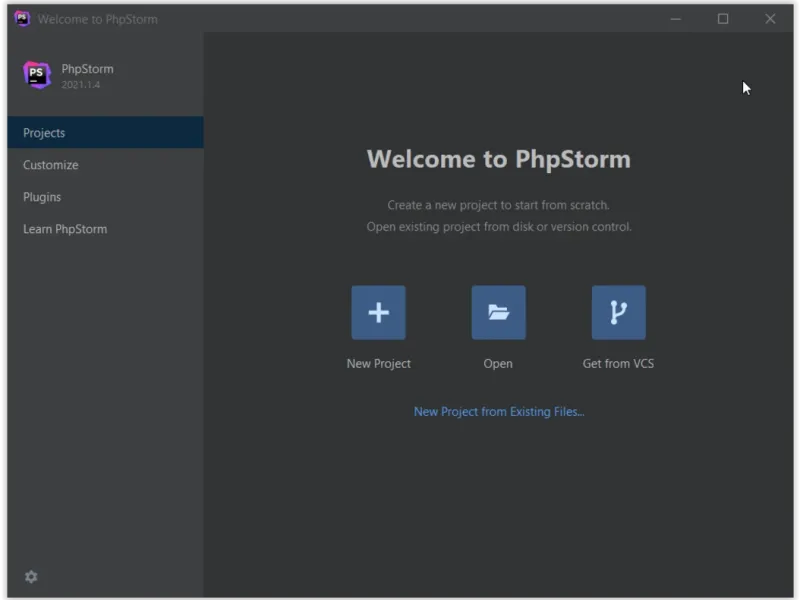Image resolution: width=800 pixels, height=600 pixels.
Task: Click the PhpStorm logo in sidebar
Action: pyautogui.click(x=37, y=75)
